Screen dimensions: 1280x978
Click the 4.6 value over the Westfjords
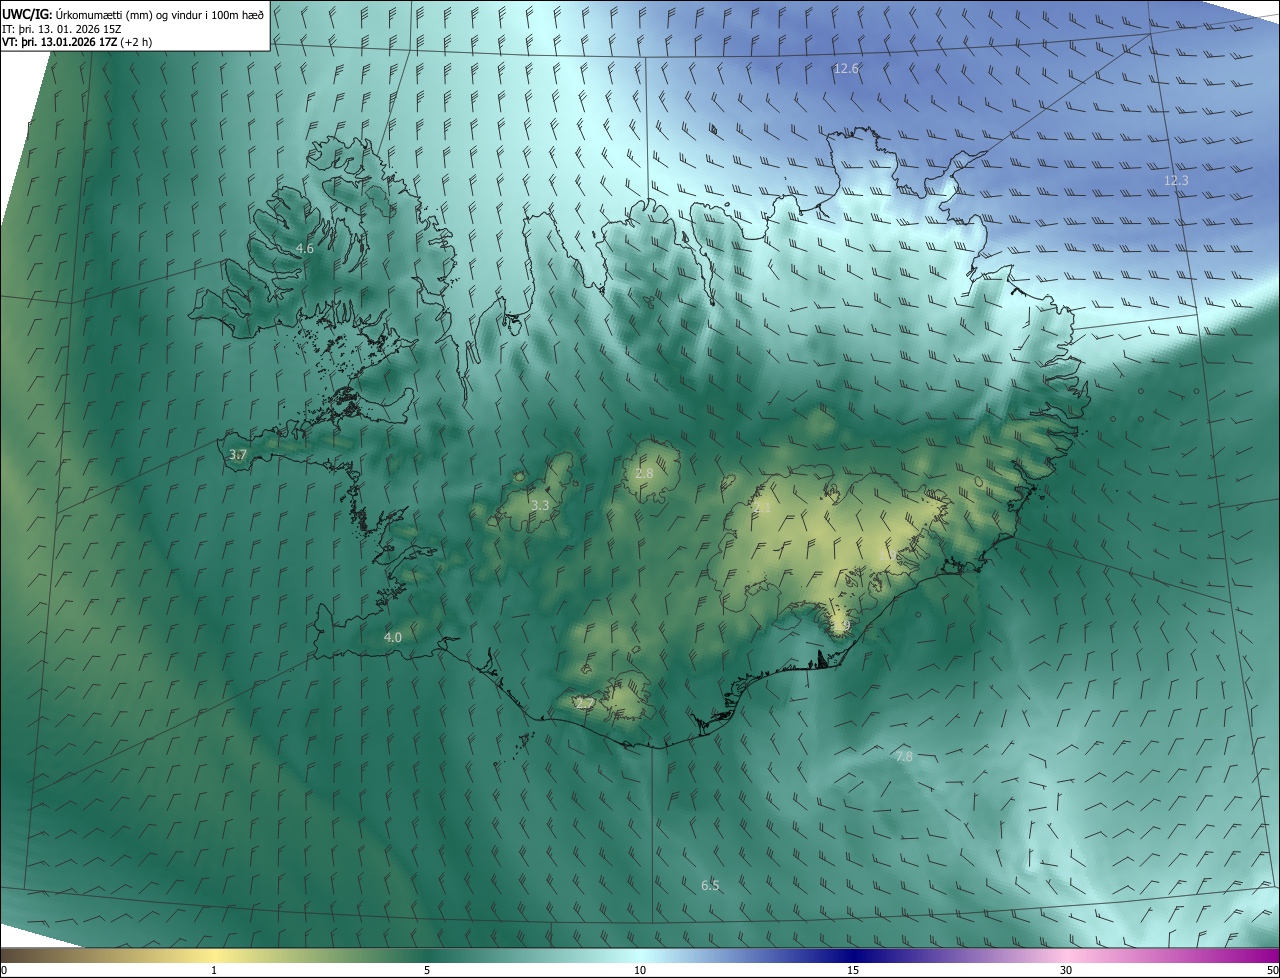[x=305, y=249]
